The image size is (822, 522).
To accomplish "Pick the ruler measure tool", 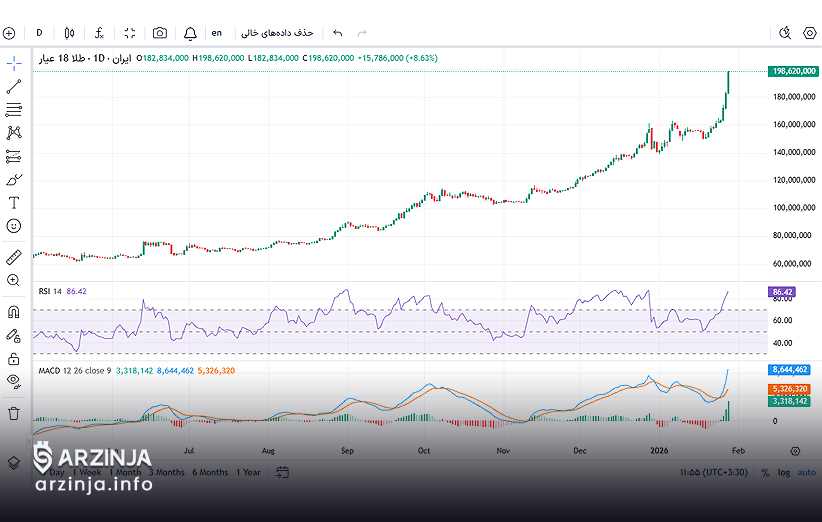I will click(14, 257).
